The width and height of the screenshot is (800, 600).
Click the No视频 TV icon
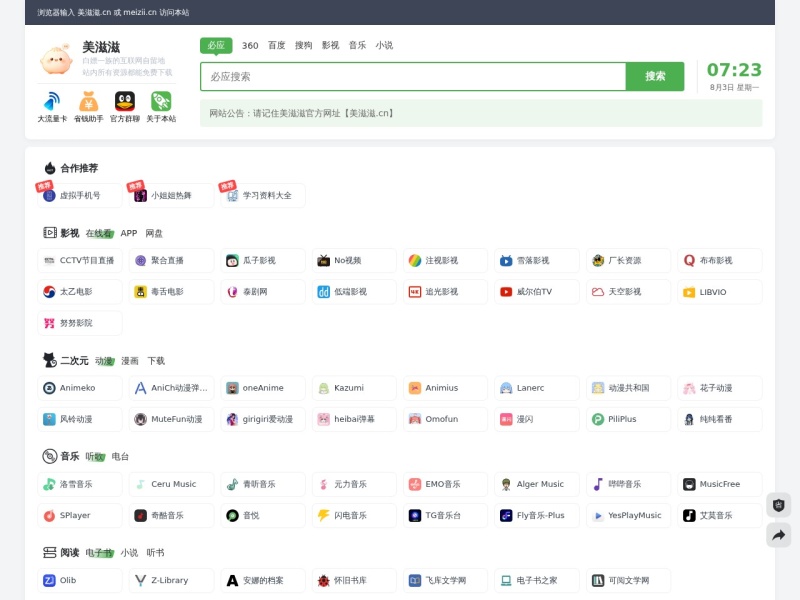point(323,261)
